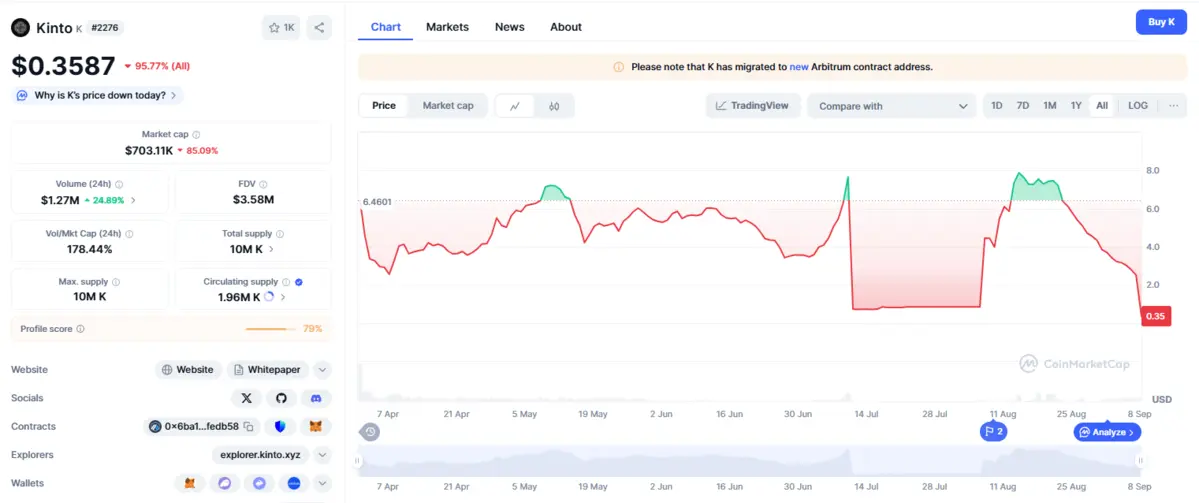Open the News tab
This screenshot has width=1199, height=503.
[509, 27]
